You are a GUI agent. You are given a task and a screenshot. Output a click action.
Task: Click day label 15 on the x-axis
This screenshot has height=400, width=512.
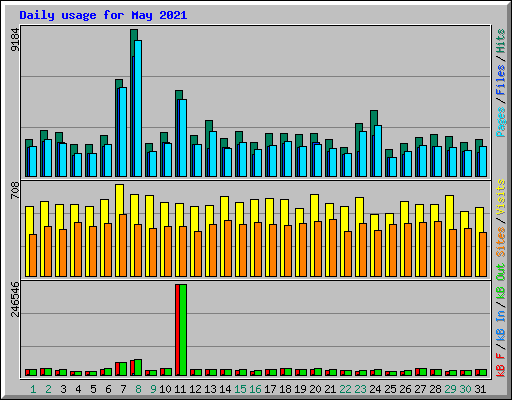(240, 389)
